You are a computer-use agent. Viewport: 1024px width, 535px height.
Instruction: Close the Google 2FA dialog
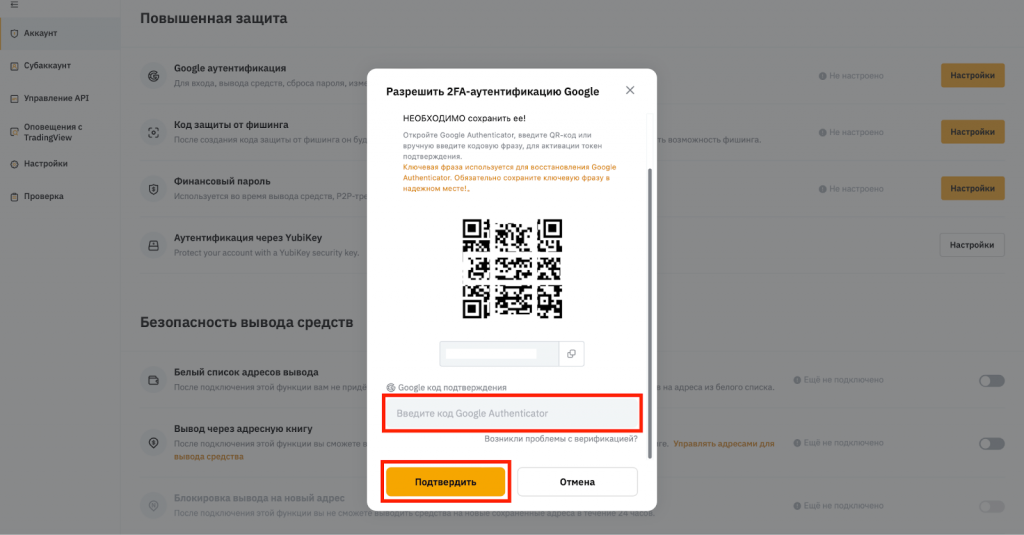[630, 90]
